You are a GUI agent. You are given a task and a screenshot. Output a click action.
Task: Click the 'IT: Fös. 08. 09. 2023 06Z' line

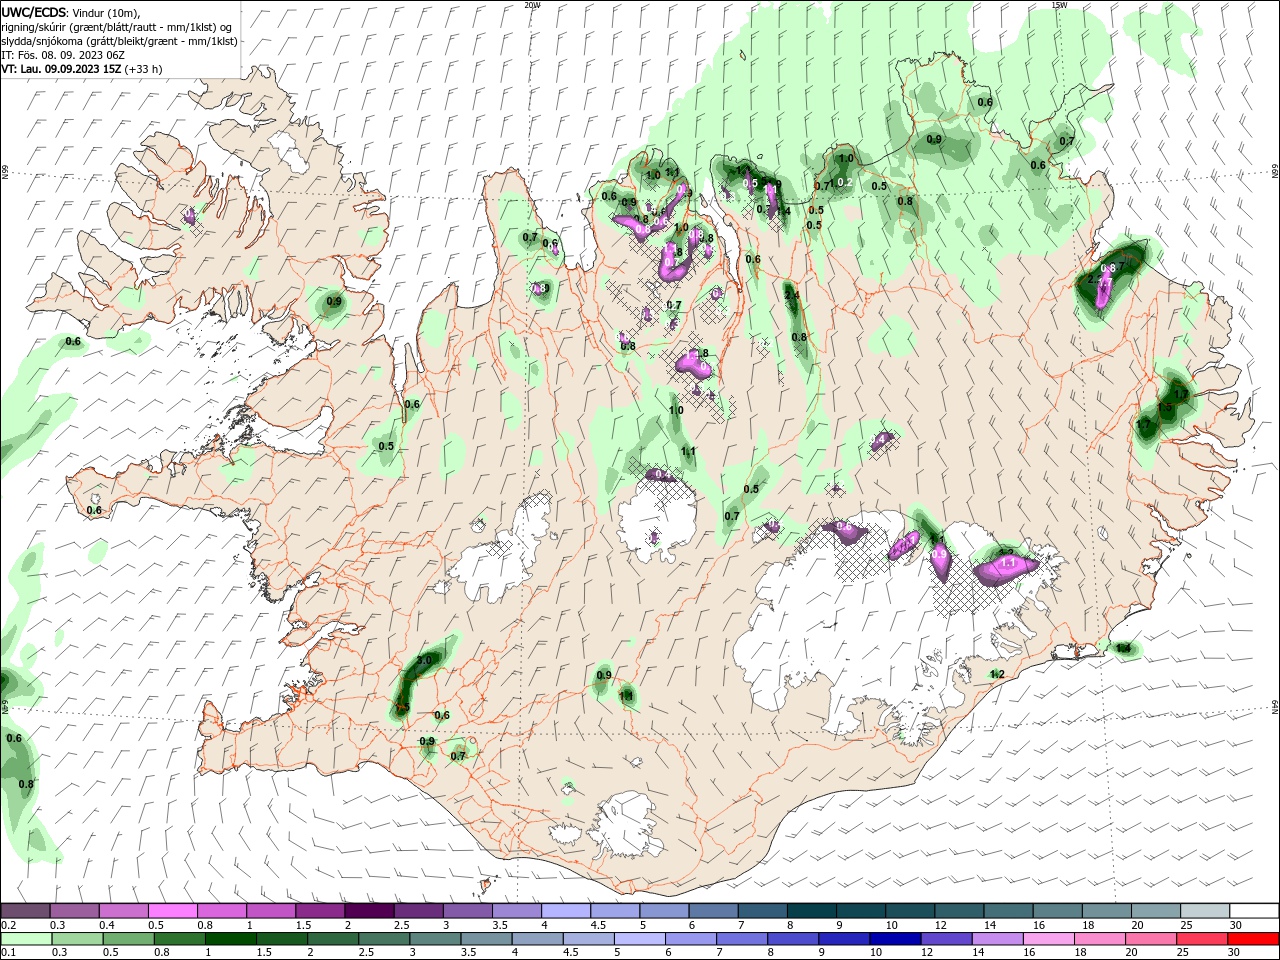(63, 55)
